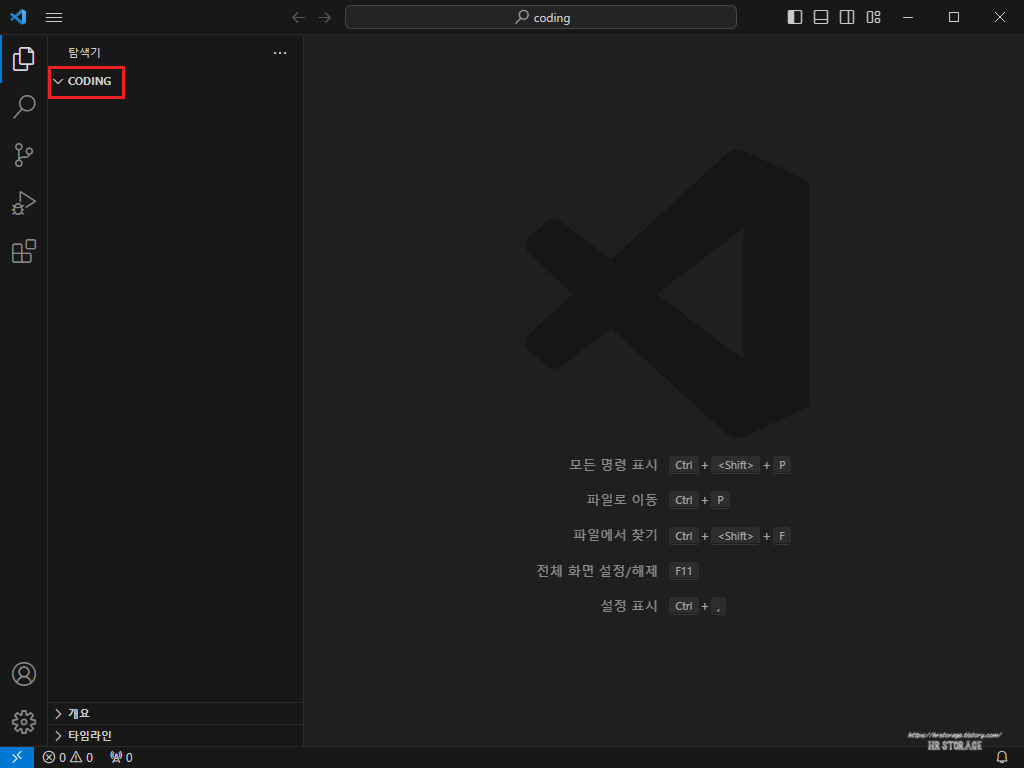Show errors and warnings in status bar
Image resolution: width=1024 pixels, height=768 pixels.
tap(68, 758)
